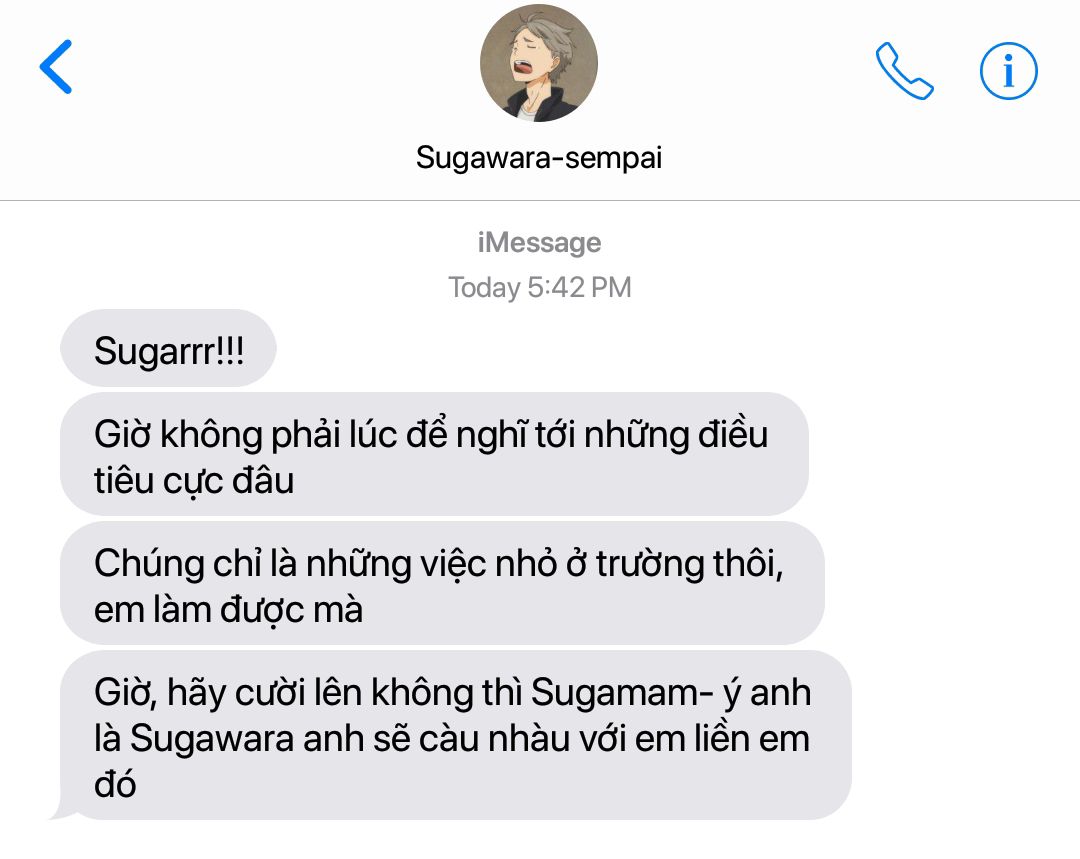
Task: Tap the Sugawara-sempai profile picture
Action: click(x=539, y=63)
